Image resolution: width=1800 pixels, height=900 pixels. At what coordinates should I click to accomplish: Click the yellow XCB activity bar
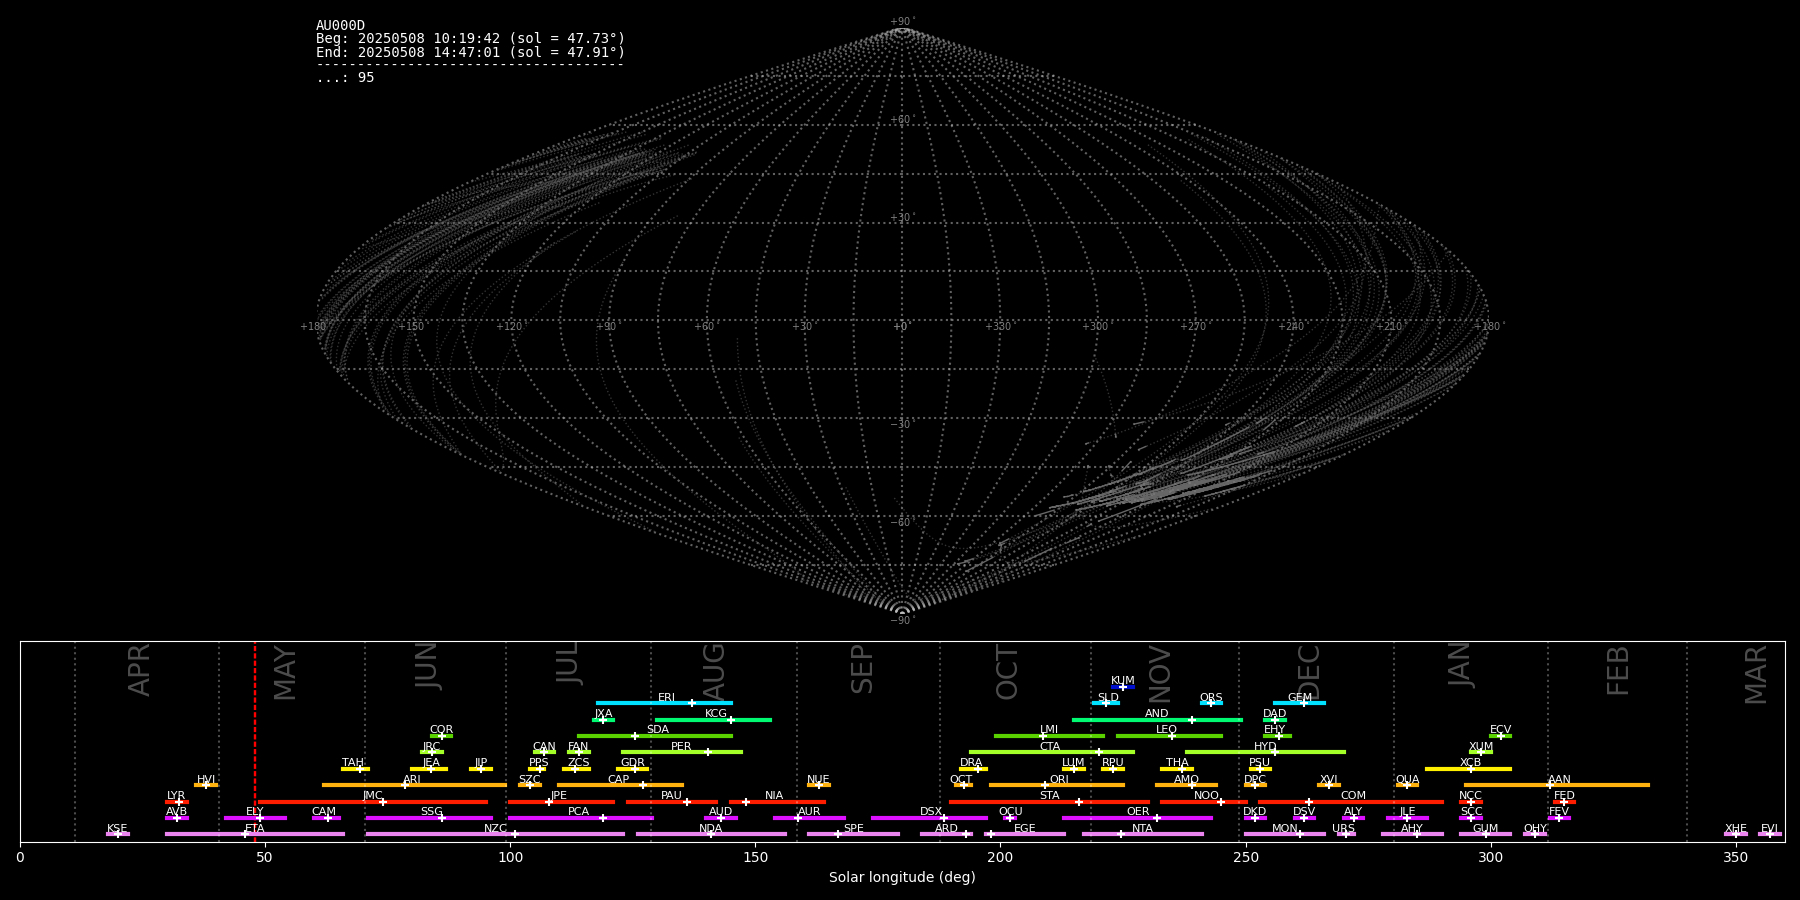pyautogui.click(x=1468, y=769)
